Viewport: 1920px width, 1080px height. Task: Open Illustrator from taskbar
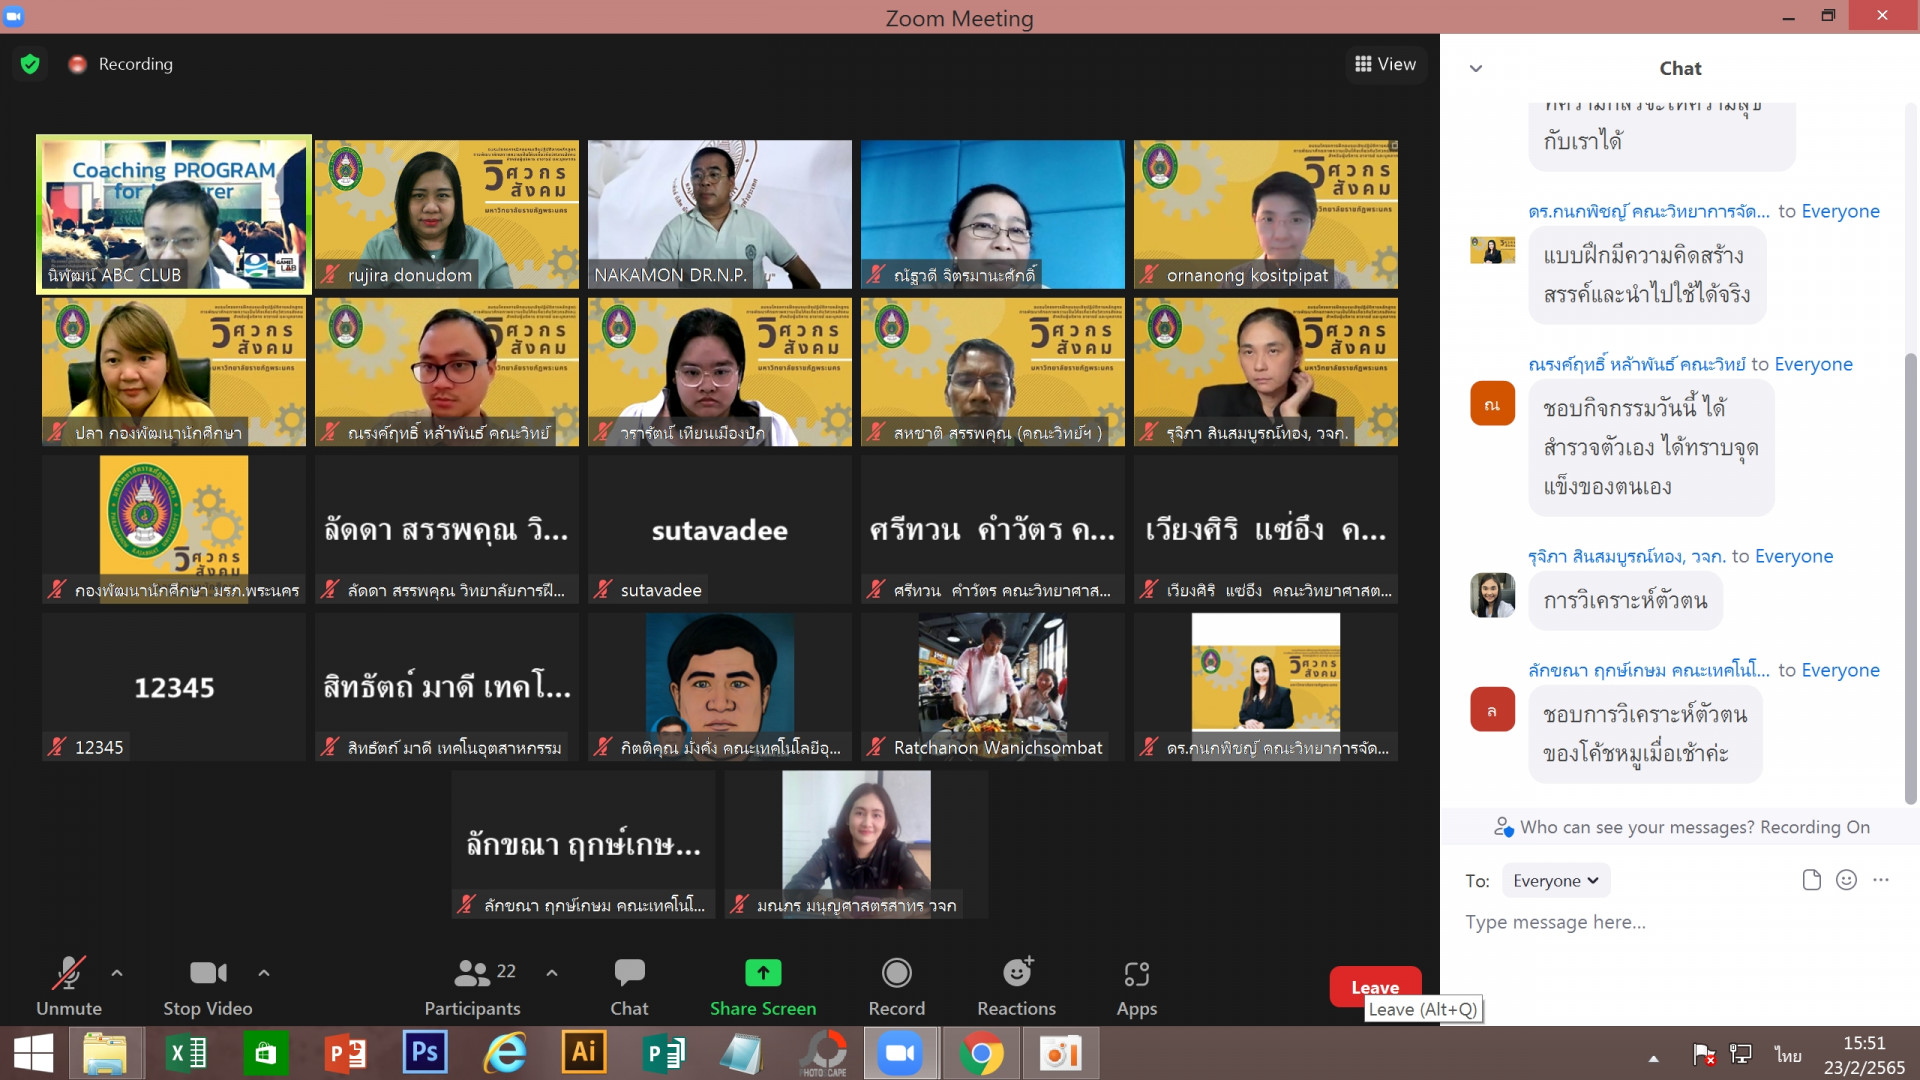coord(584,1053)
